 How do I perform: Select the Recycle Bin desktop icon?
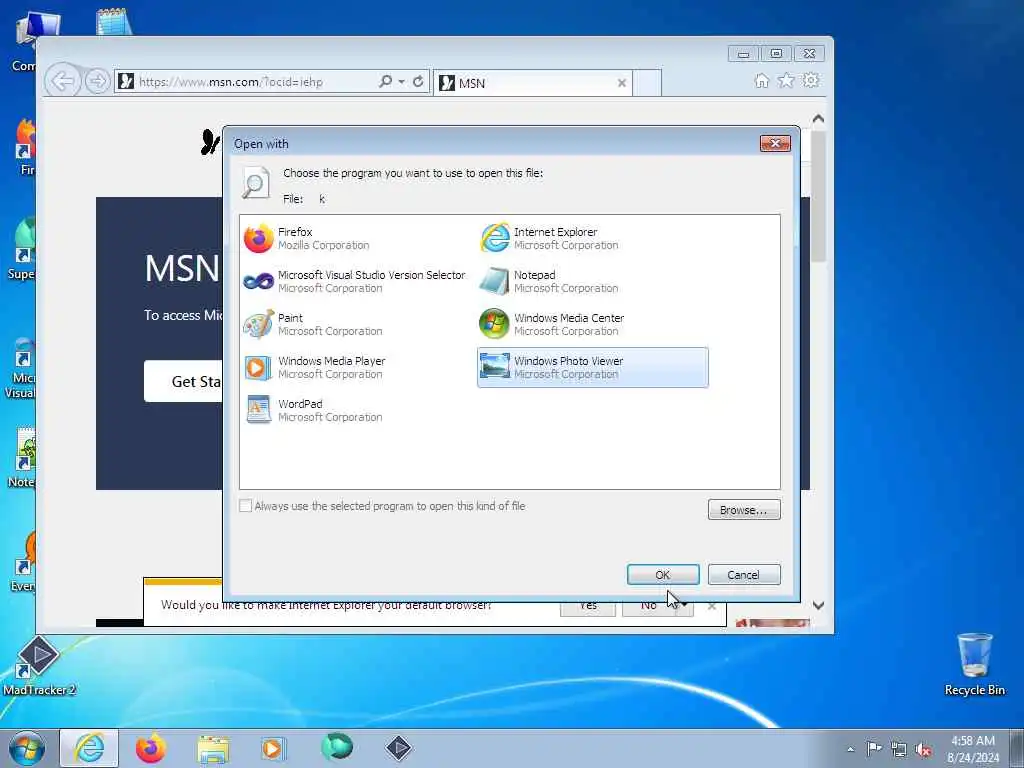click(x=974, y=664)
